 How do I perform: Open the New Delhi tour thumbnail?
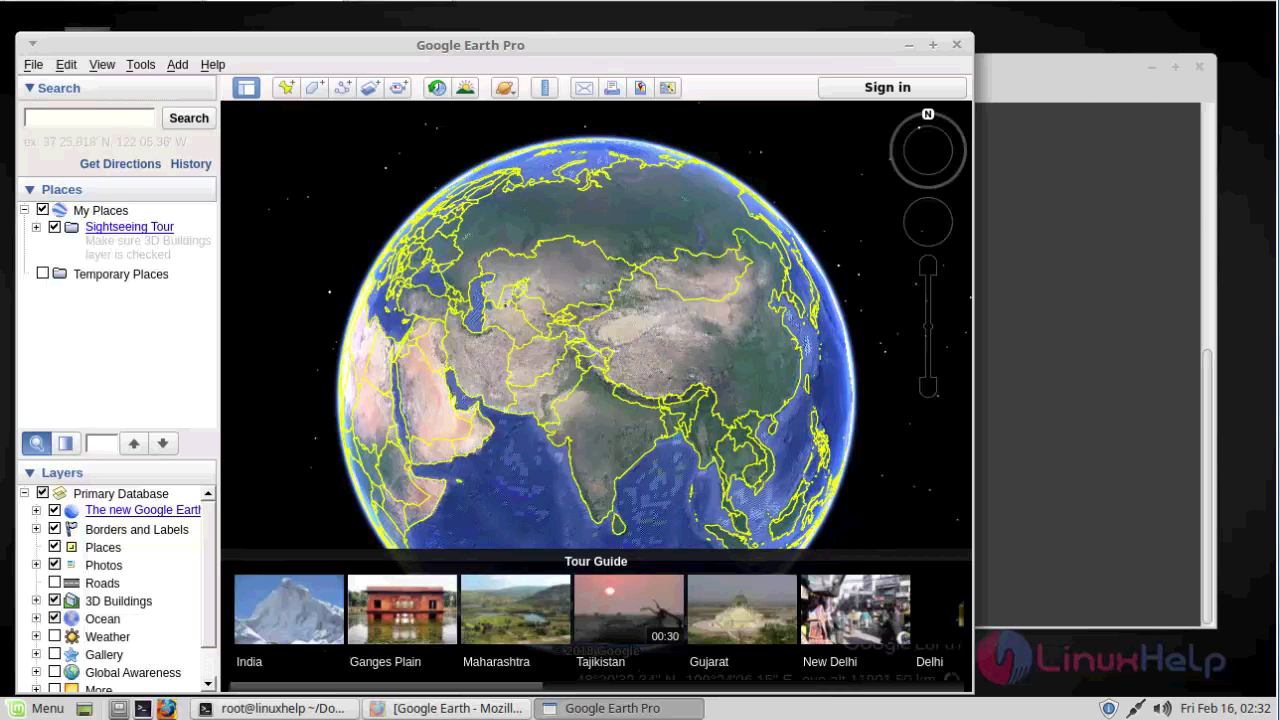[x=856, y=608]
